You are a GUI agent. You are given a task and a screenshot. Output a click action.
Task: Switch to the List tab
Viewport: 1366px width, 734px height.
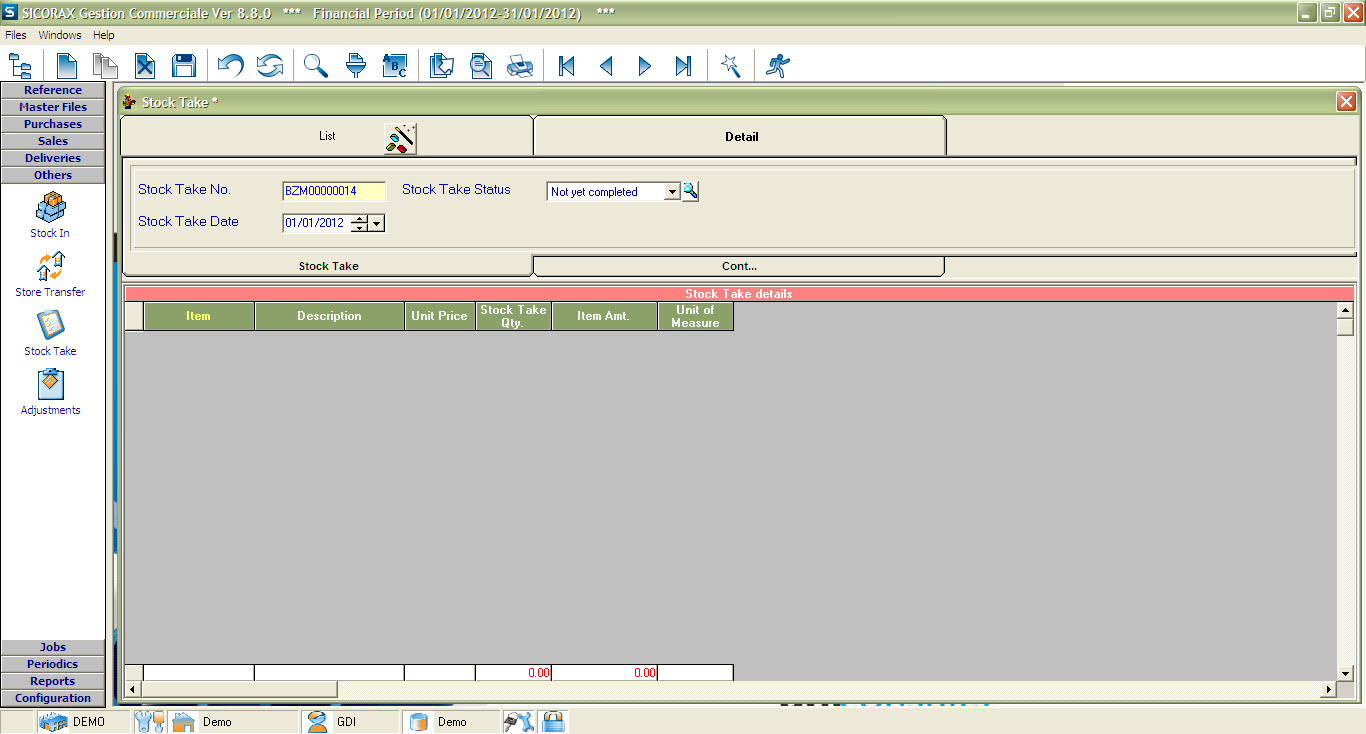[x=327, y=136]
